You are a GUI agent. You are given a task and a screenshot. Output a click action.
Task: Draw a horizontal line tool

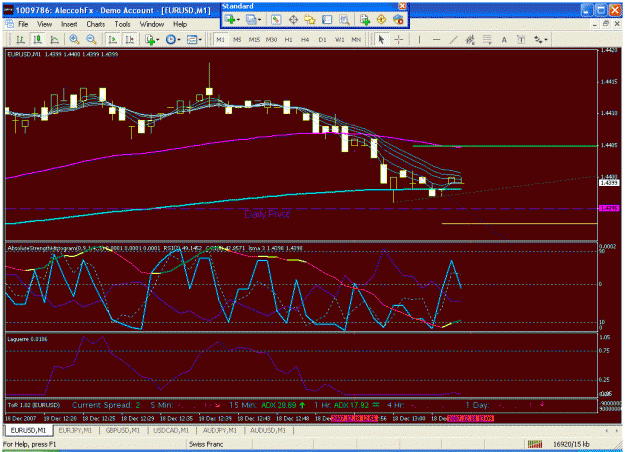tap(436, 39)
